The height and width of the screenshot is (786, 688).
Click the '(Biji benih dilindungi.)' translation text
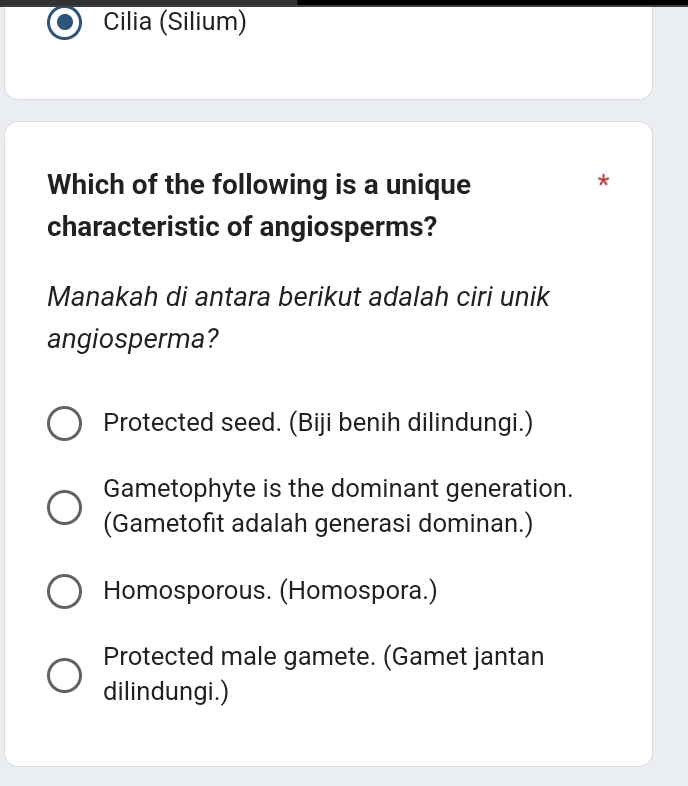click(x=410, y=423)
